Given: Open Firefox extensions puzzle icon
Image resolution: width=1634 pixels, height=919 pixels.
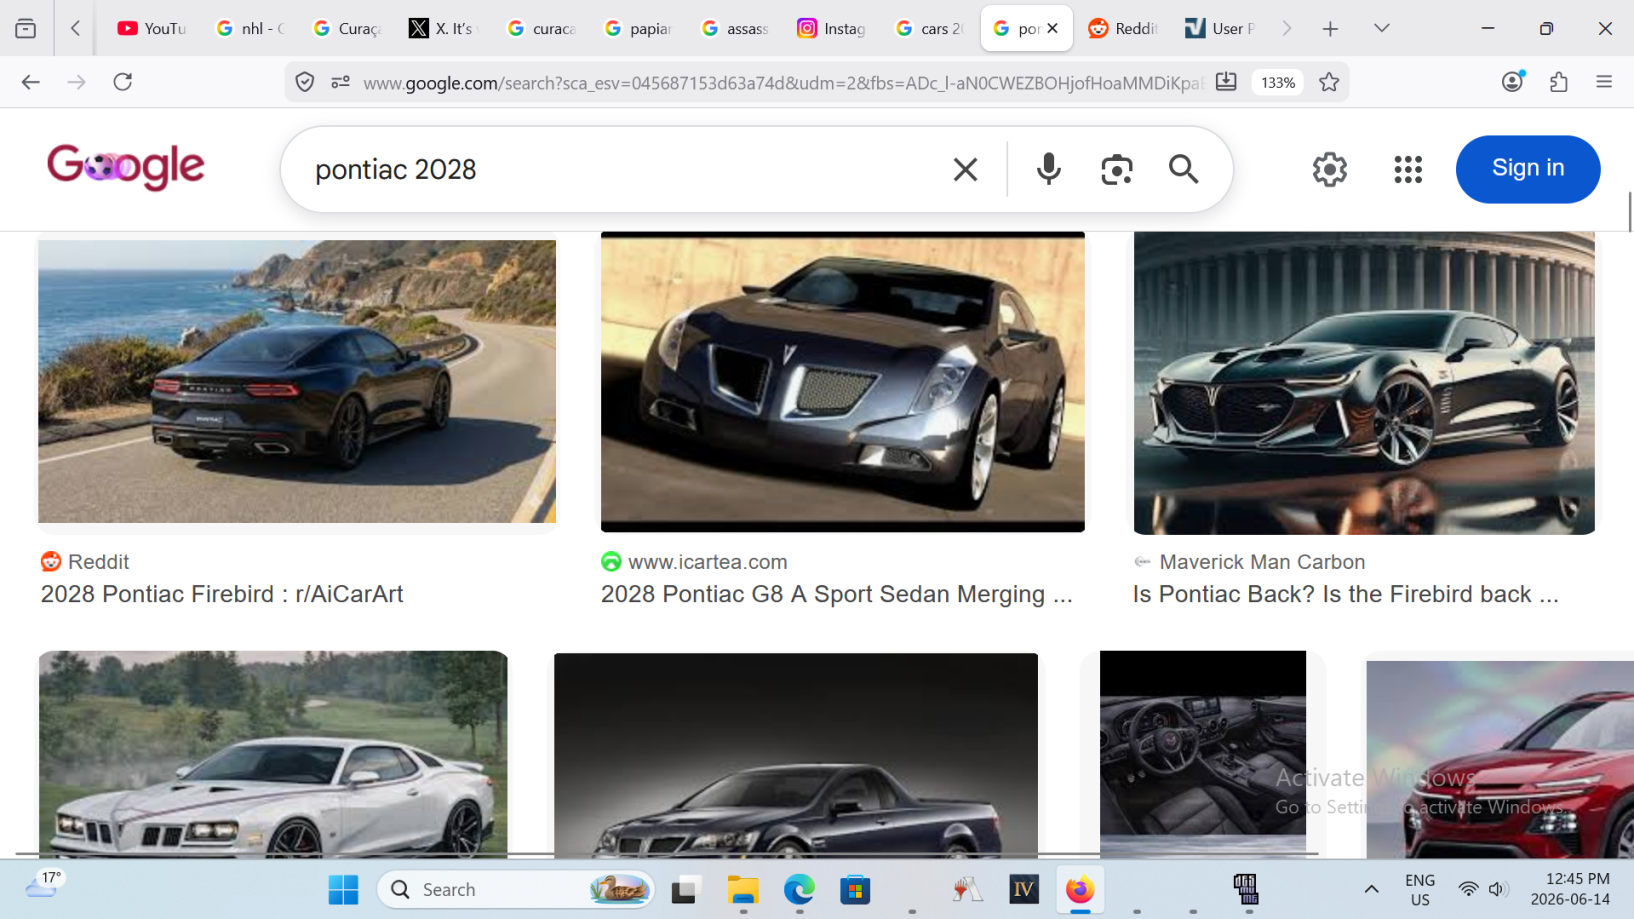Looking at the screenshot, I should coord(1558,82).
